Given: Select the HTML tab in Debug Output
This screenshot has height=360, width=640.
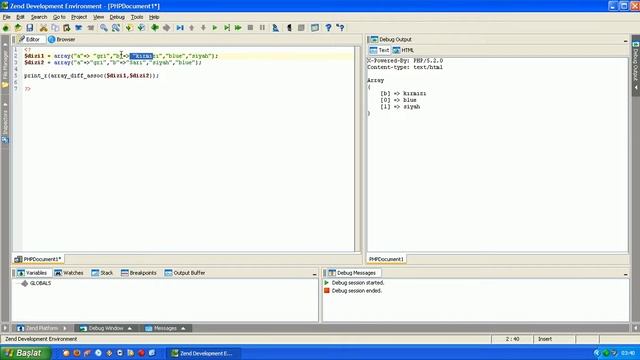Looking at the screenshot, I should (x=403, y=50).
